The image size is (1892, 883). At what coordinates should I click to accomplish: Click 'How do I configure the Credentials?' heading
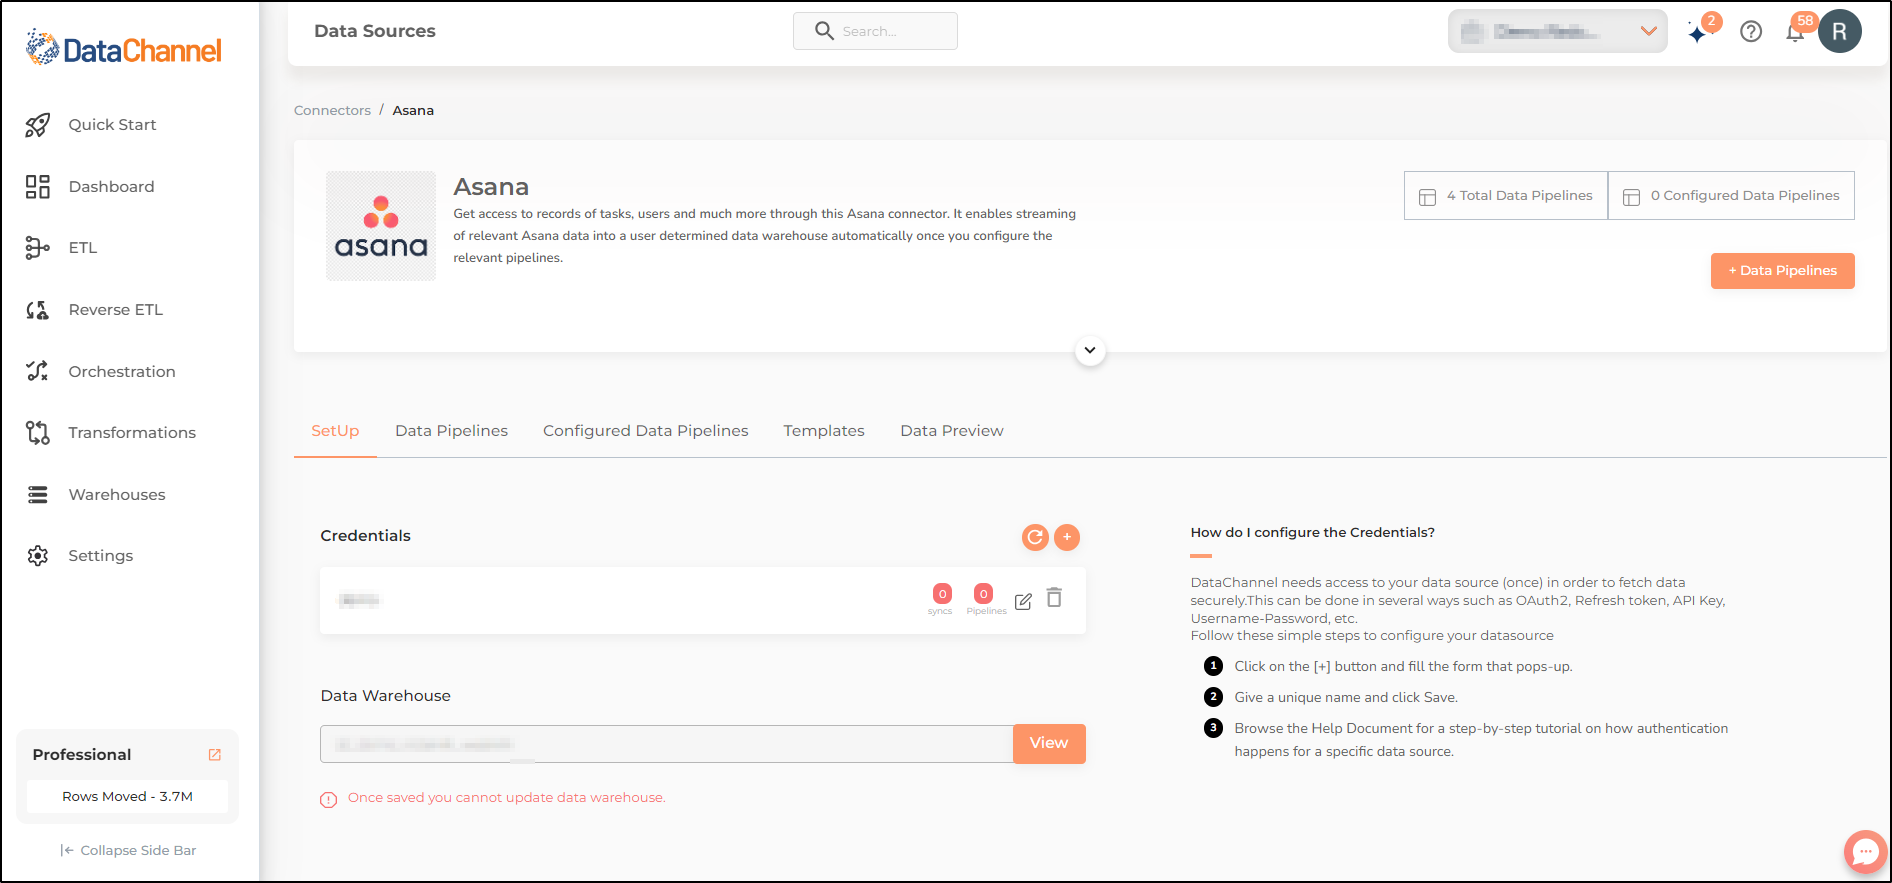[x=1312, y=533]
